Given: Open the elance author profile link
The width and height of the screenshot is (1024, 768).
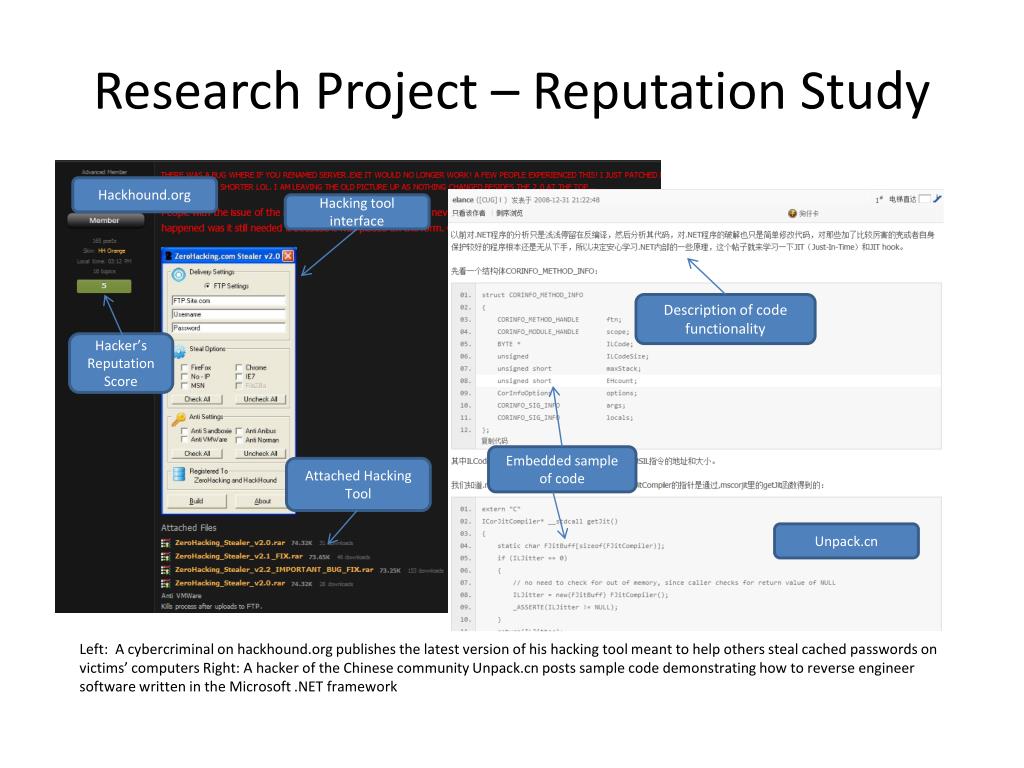Looking at the screenshot, I should 462,200.
